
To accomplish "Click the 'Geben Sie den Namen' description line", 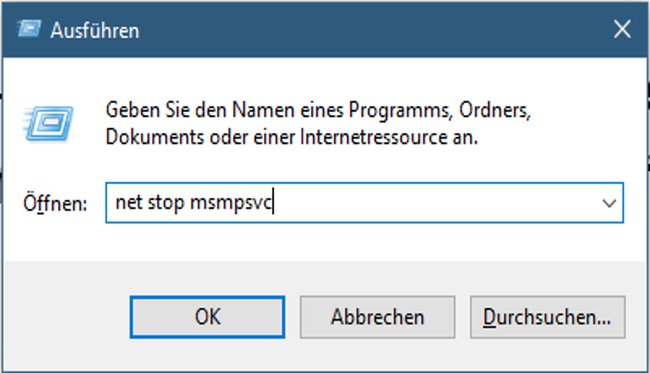I will (318, 111).
